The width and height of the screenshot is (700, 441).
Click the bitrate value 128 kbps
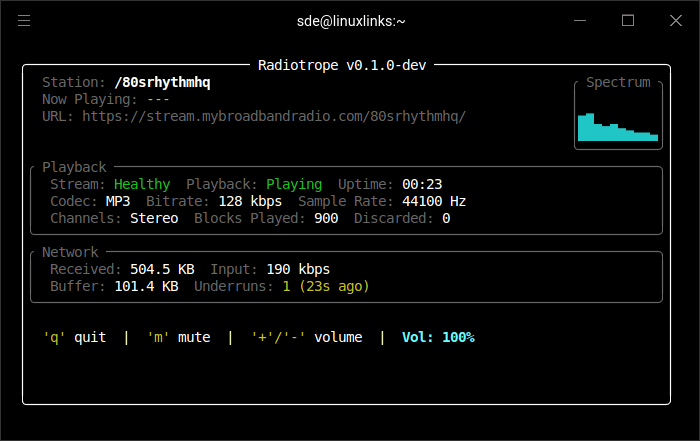tap(250, 201)
